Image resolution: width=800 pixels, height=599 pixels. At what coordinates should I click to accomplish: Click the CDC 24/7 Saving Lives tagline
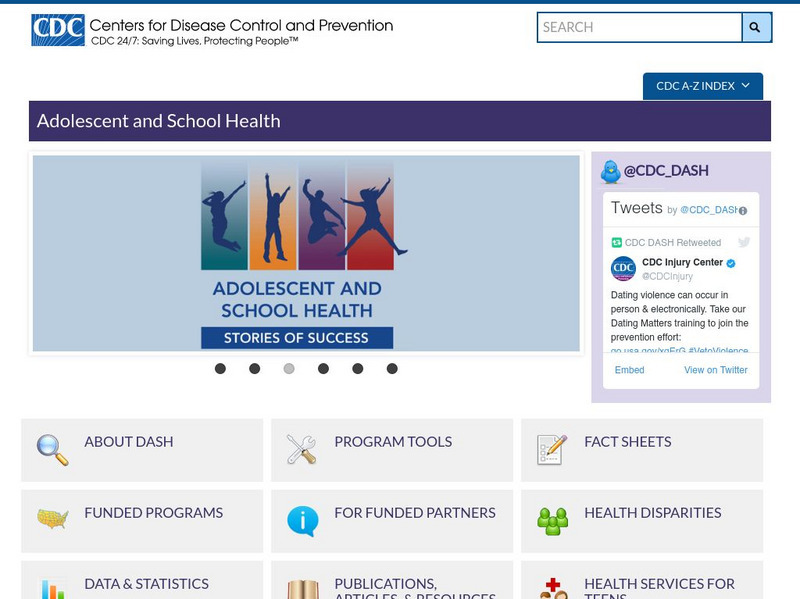[x=194, y=41]
